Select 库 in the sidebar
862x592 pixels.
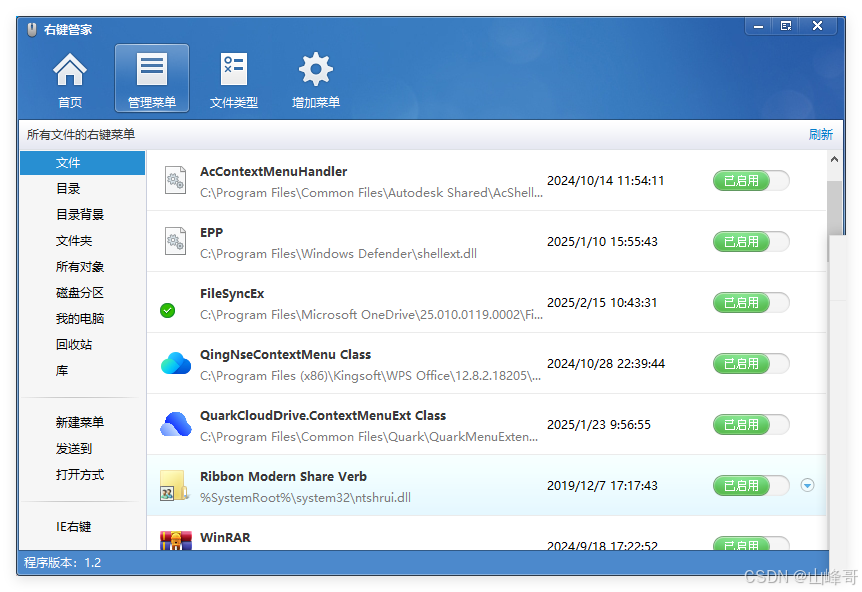pos(62,370)
